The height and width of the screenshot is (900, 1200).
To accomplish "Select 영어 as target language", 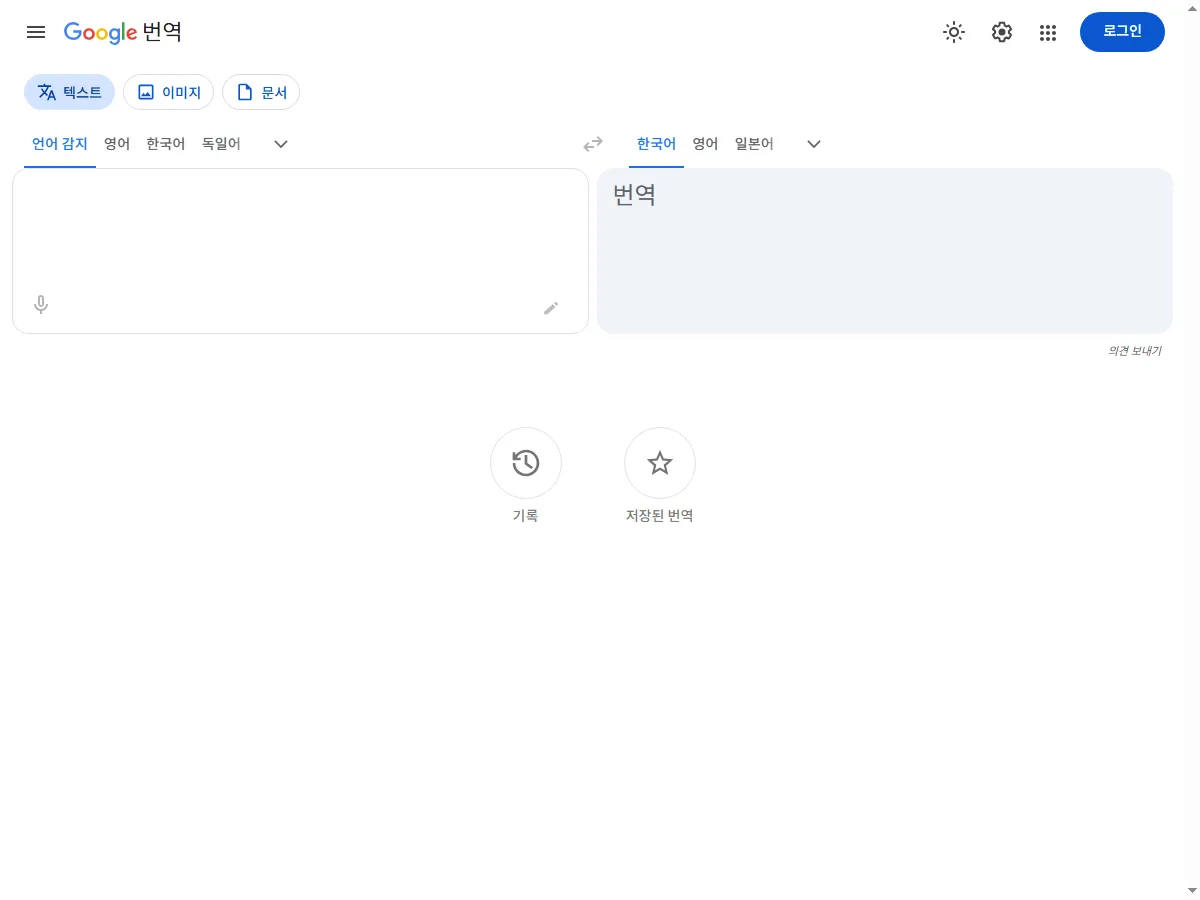I will (705, 144).
